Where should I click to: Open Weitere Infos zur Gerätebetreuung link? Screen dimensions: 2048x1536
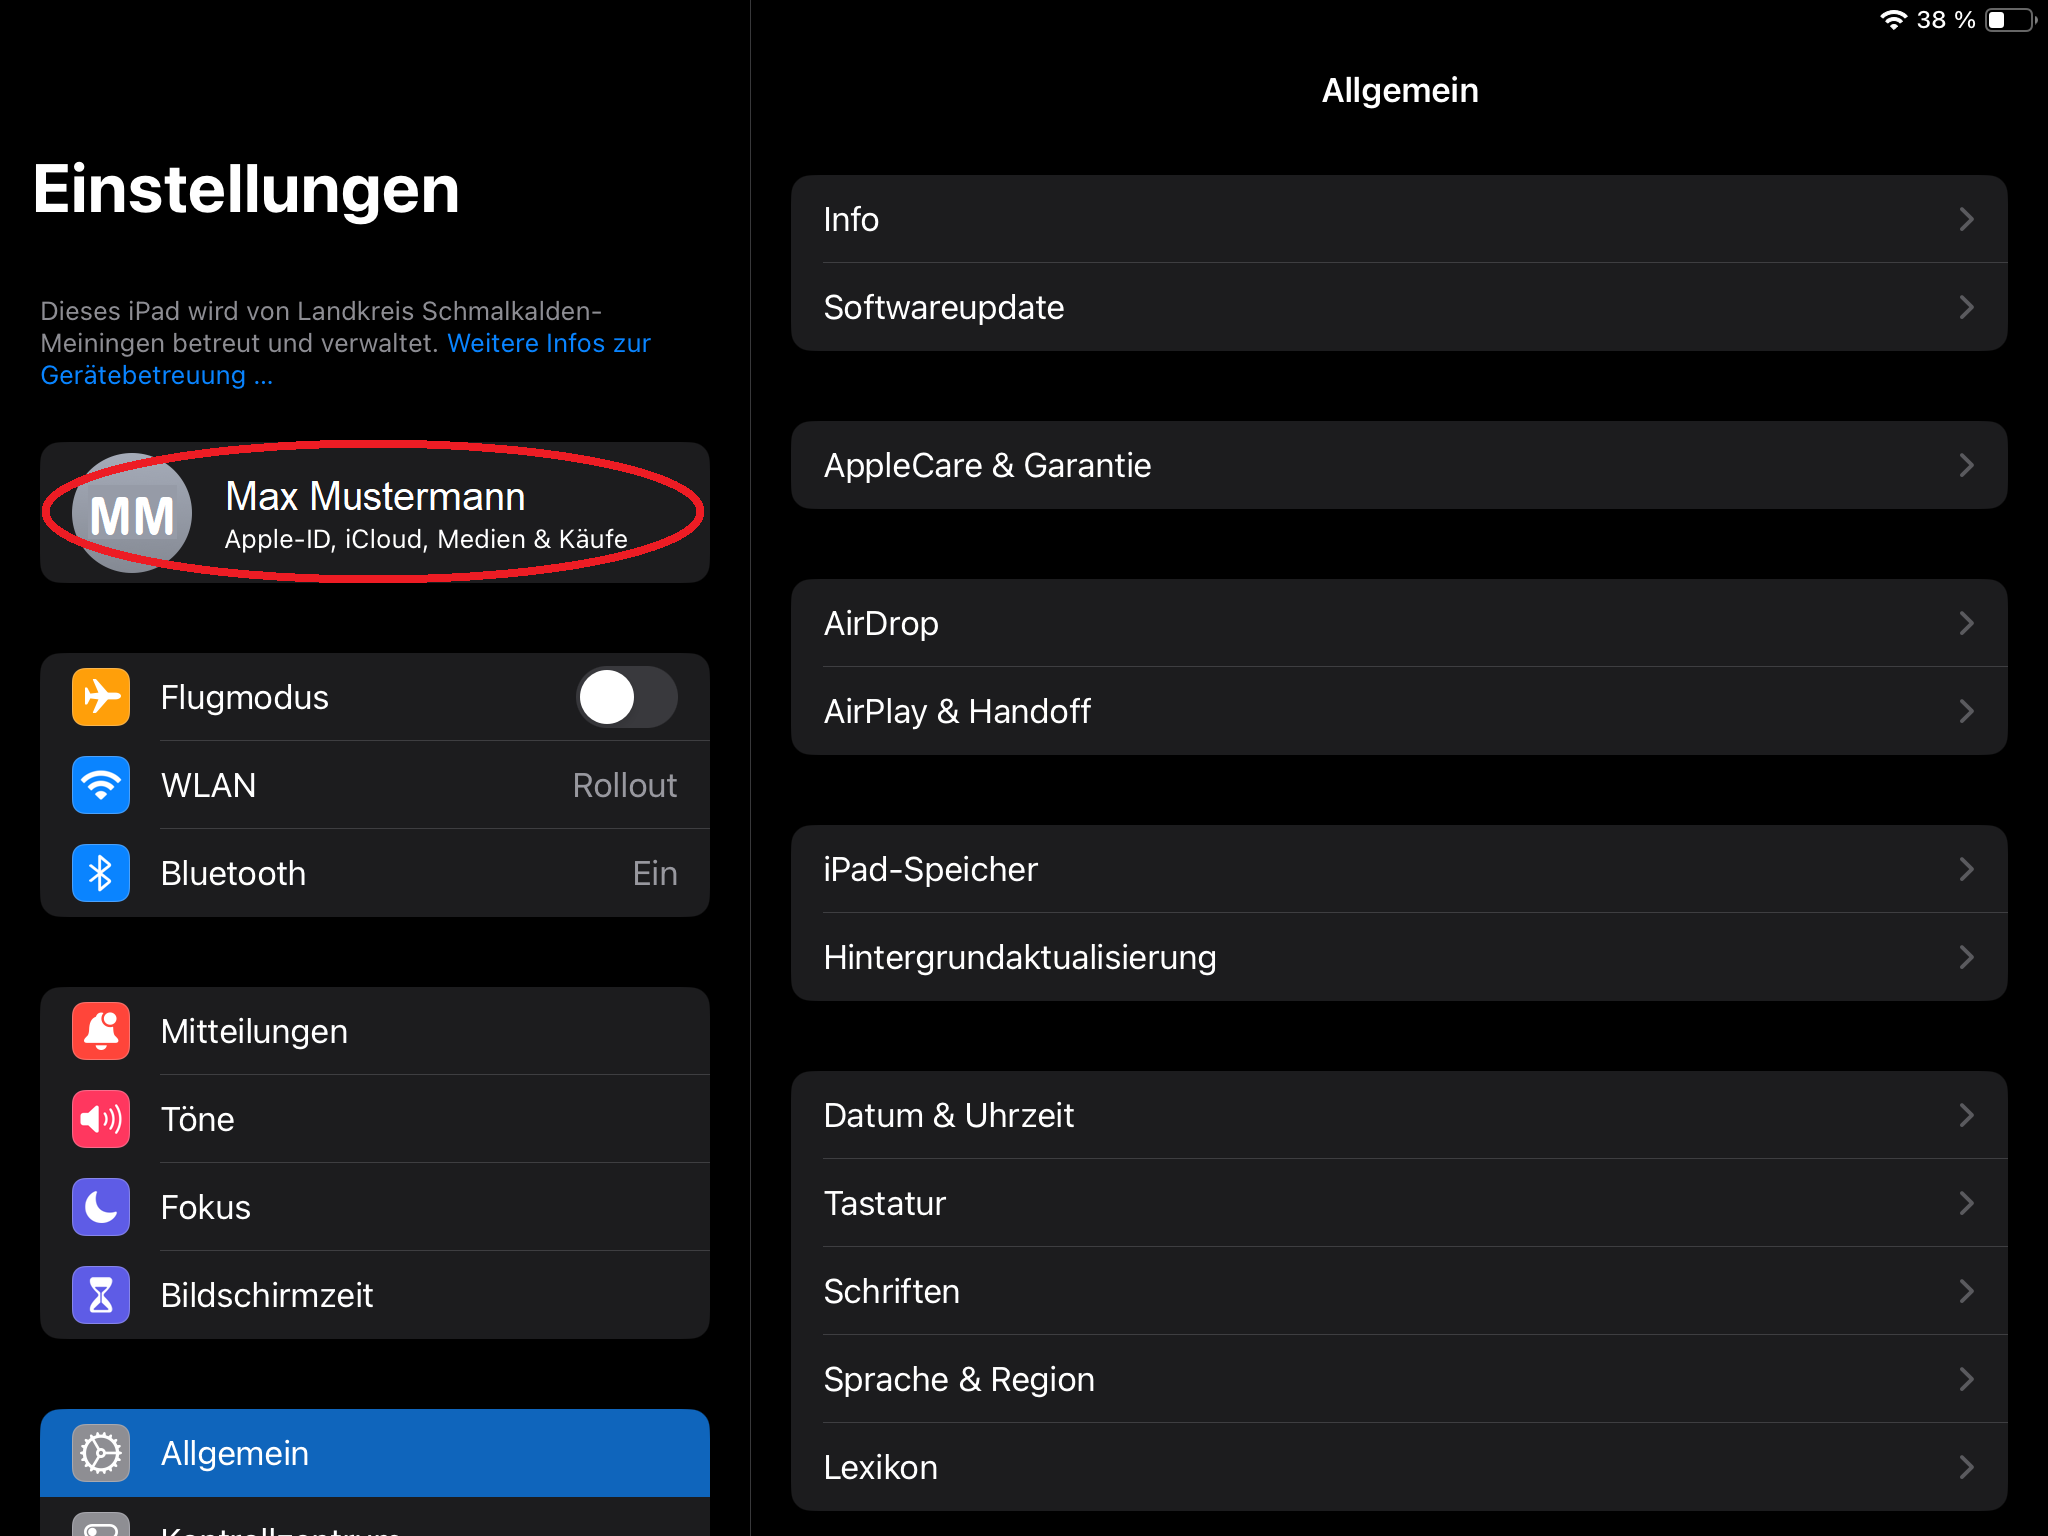pyautogui.click(x=548, y=344)
